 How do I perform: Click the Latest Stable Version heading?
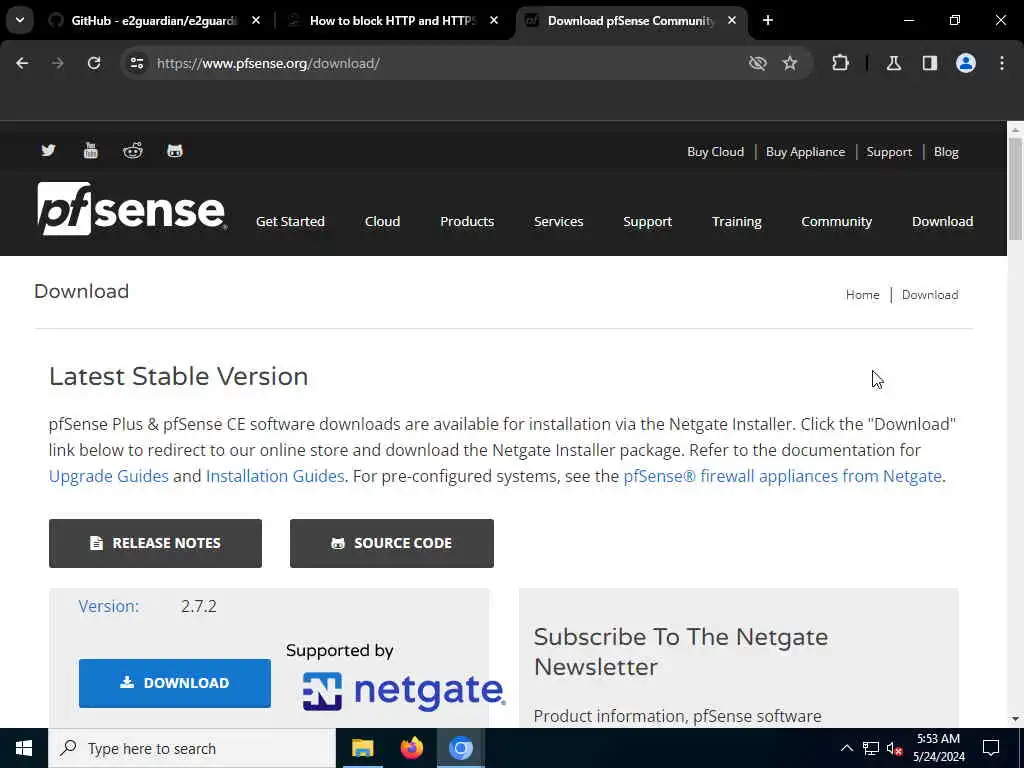178,377
